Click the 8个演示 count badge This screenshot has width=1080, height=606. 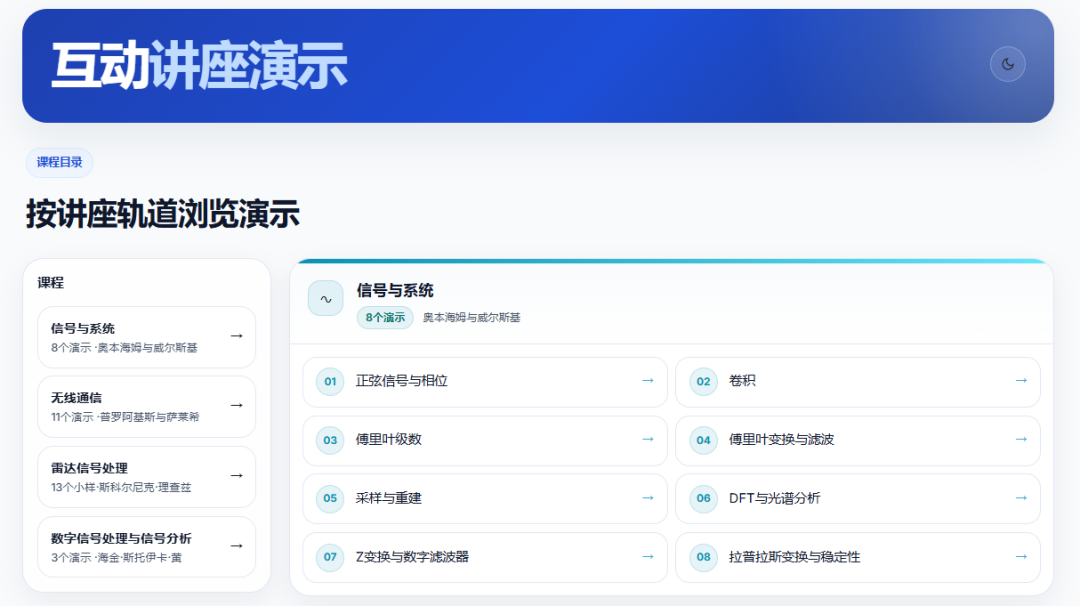click(x=385, y=317)
